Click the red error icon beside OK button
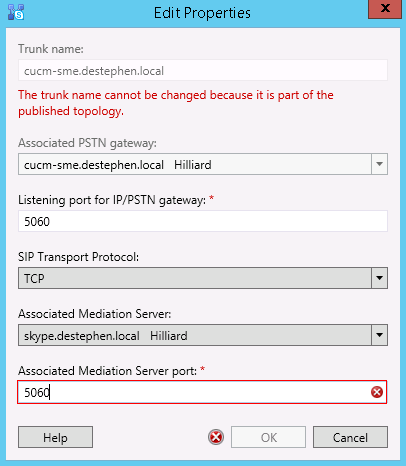Viewport: 406px width, 466px height. pyautogui.click(x=216, y=437)
